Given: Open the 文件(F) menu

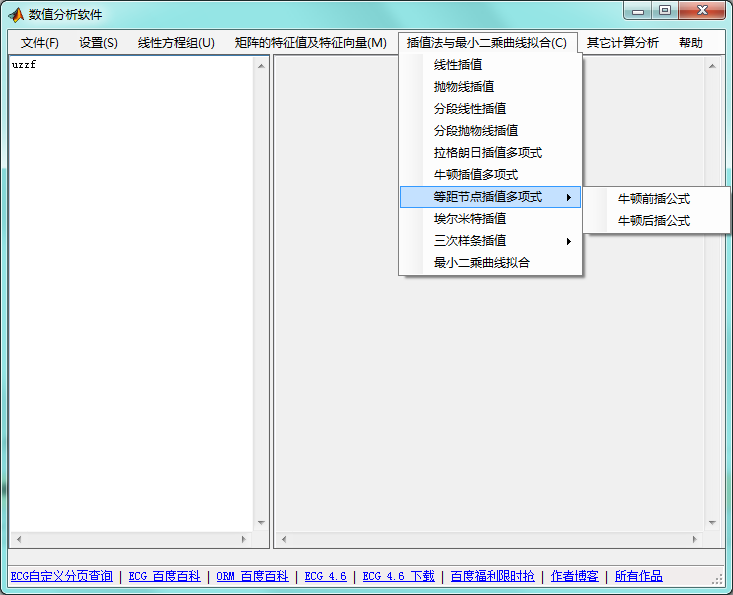Looking at the screenshot, I should pos(40,43).
